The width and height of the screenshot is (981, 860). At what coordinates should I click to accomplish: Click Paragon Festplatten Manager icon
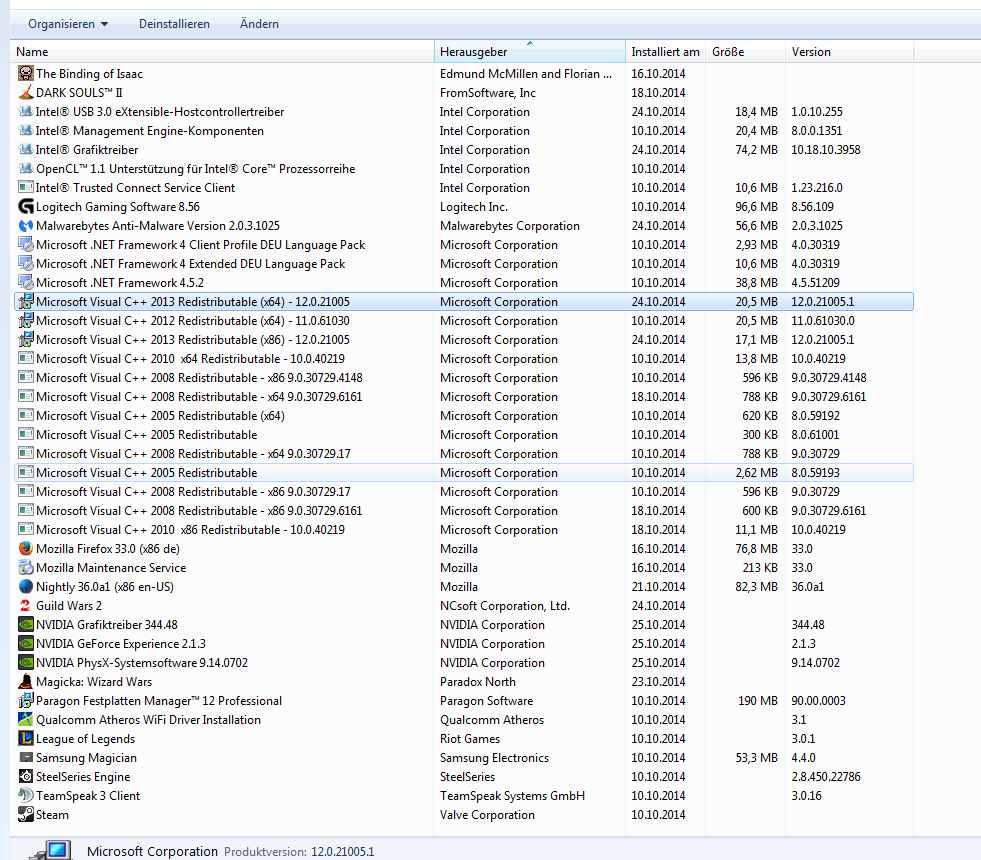coord(26,701)
